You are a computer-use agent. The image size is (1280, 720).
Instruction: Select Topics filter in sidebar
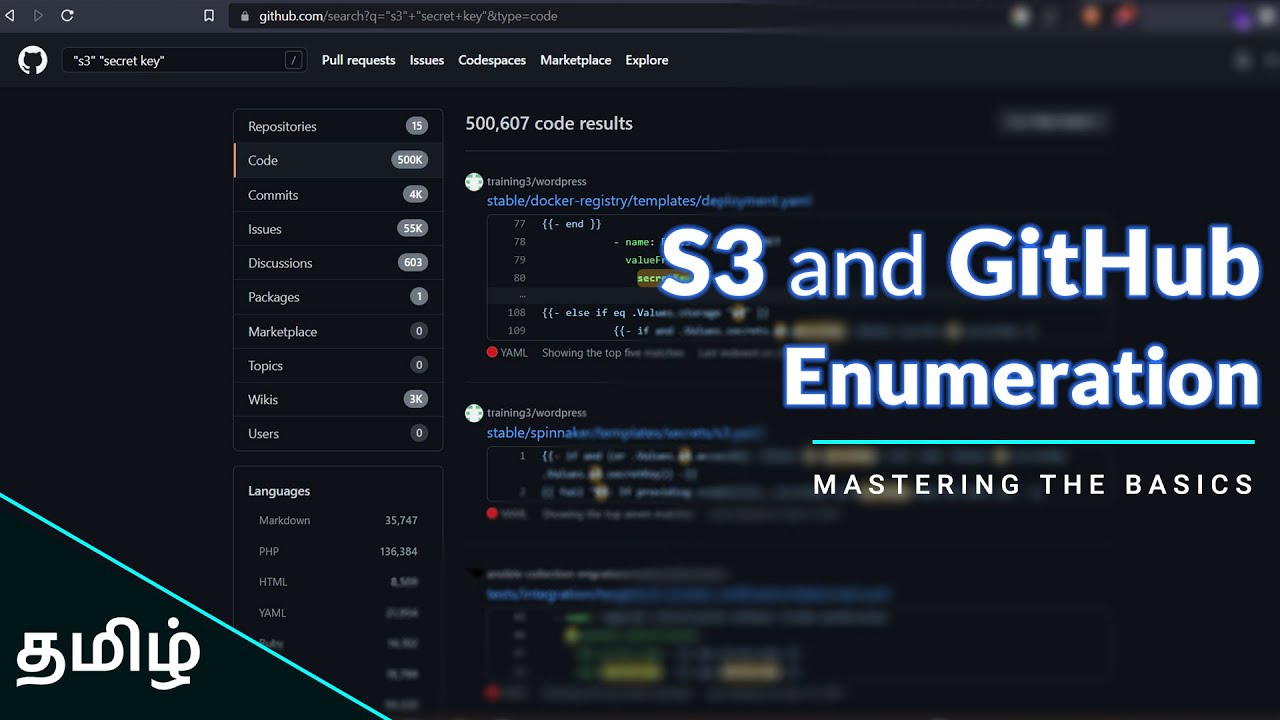(x=338, y=365)
